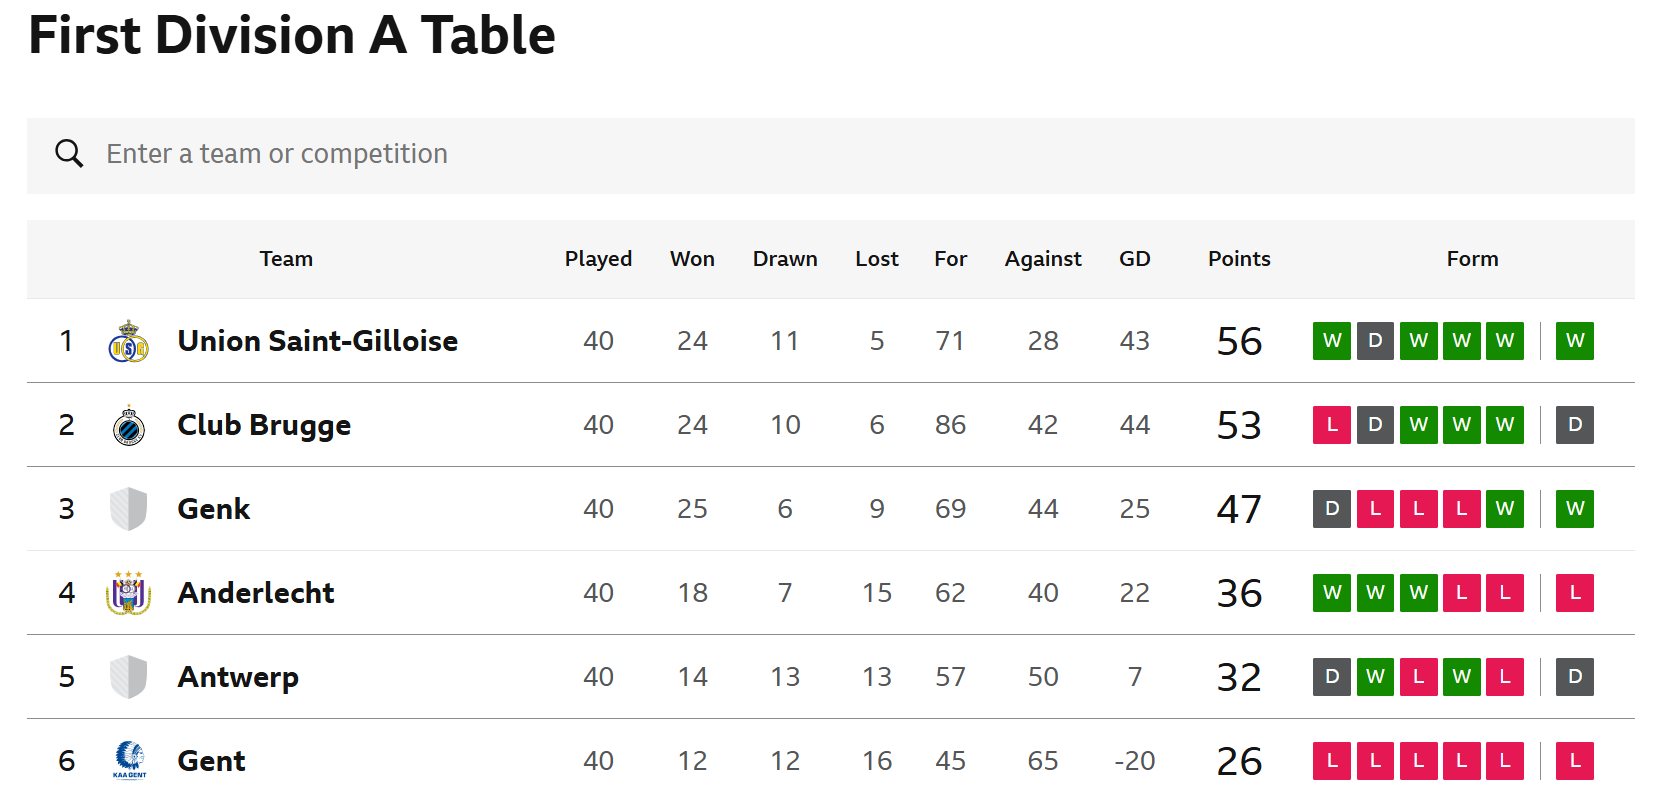Open the Union Saint-Gilloise team link
The width and height of the screenshot is (1654, 799).
point(318,341)
